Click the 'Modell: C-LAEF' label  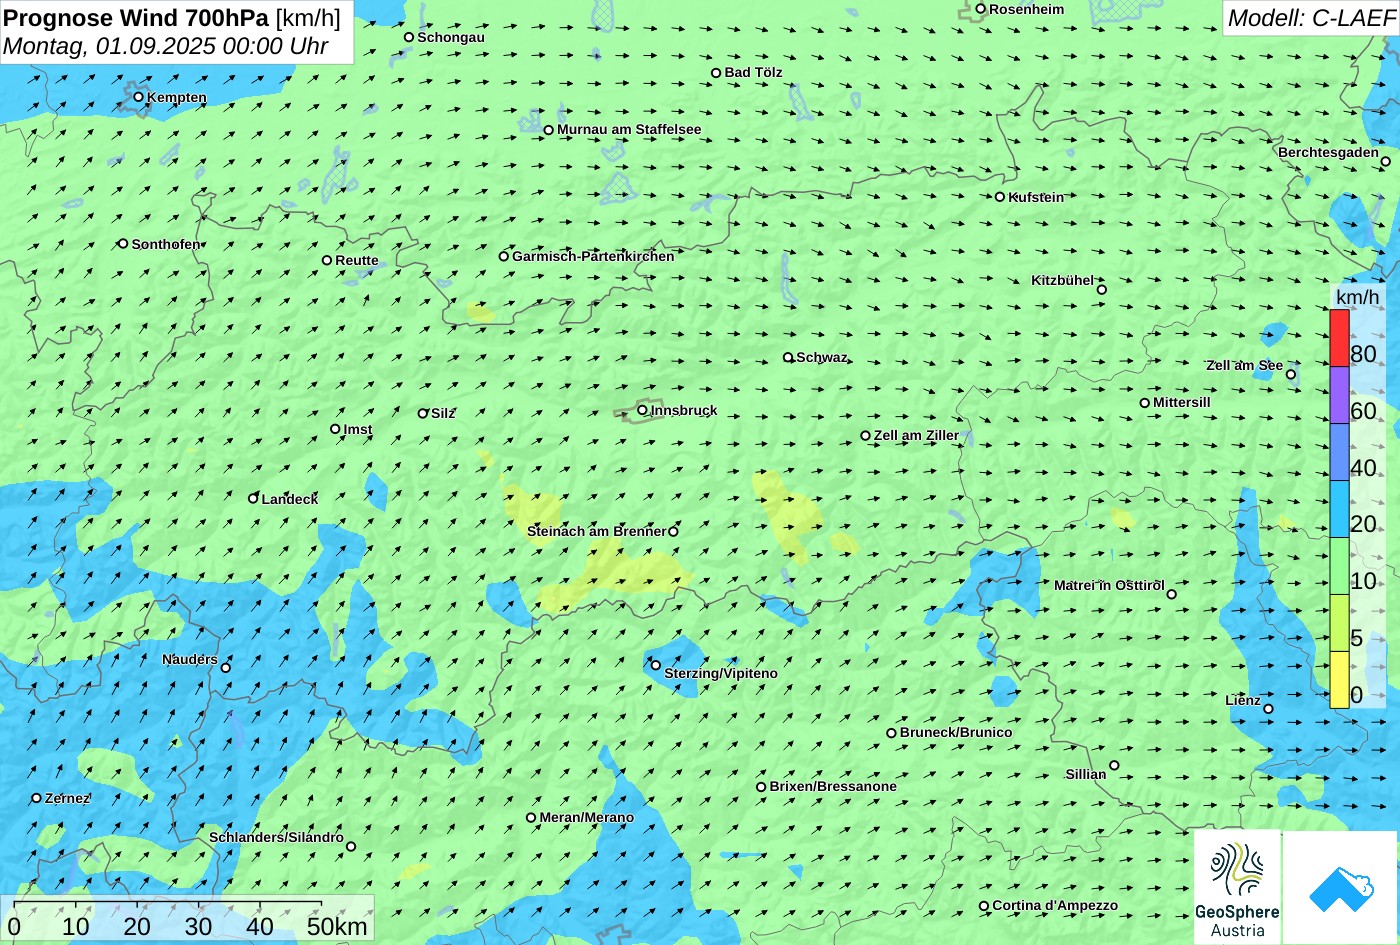pos(1310,17)
